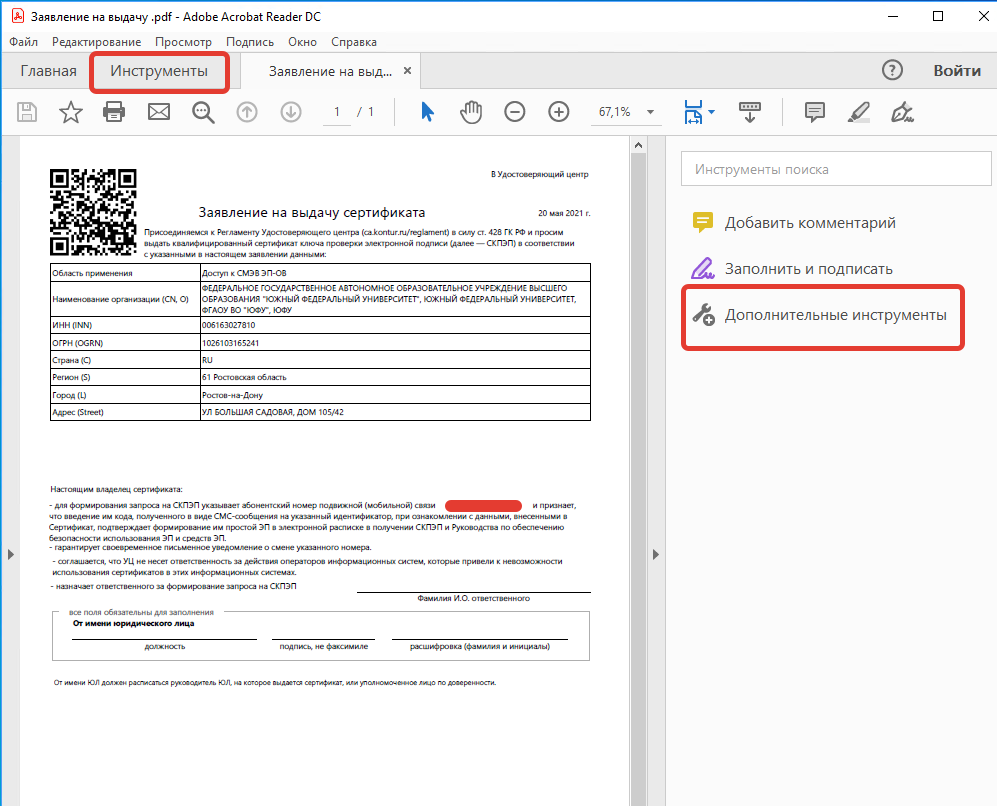
Task: Add a sticky note comment icon
Action: [815, 113]
